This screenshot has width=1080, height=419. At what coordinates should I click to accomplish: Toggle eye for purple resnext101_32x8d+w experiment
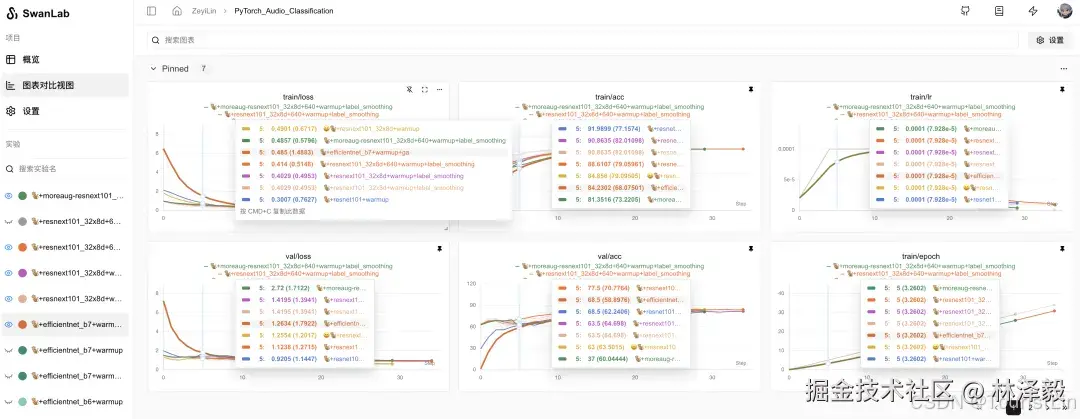pos(9,273)
